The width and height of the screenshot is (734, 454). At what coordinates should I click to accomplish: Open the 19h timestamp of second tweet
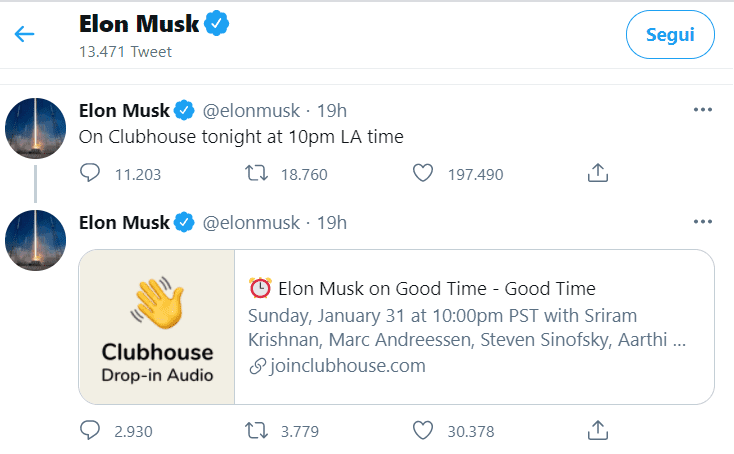[332, 223]
